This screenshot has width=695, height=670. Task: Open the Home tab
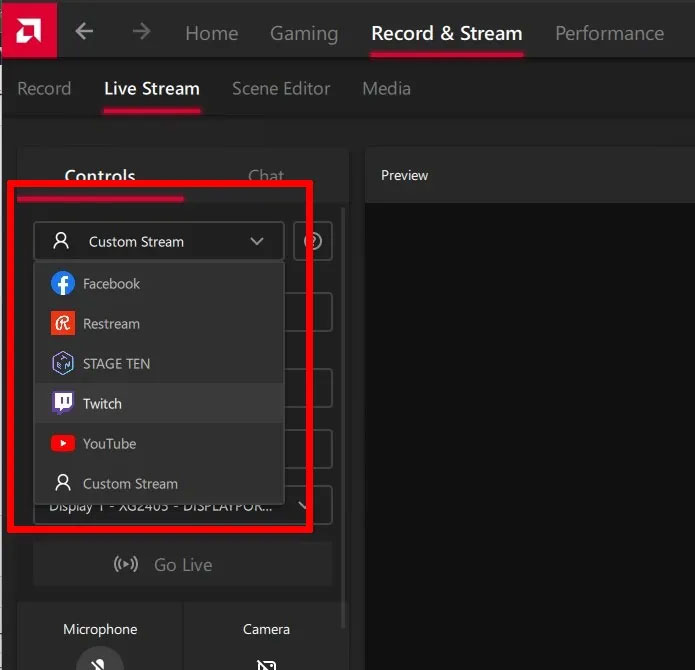tap(211, 33)
